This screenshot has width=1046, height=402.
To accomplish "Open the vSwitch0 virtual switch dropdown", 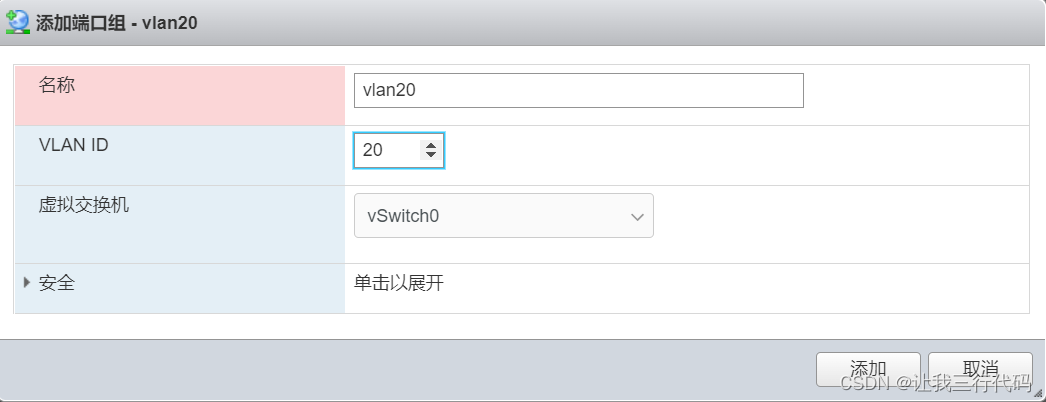I will click(504, 215).
